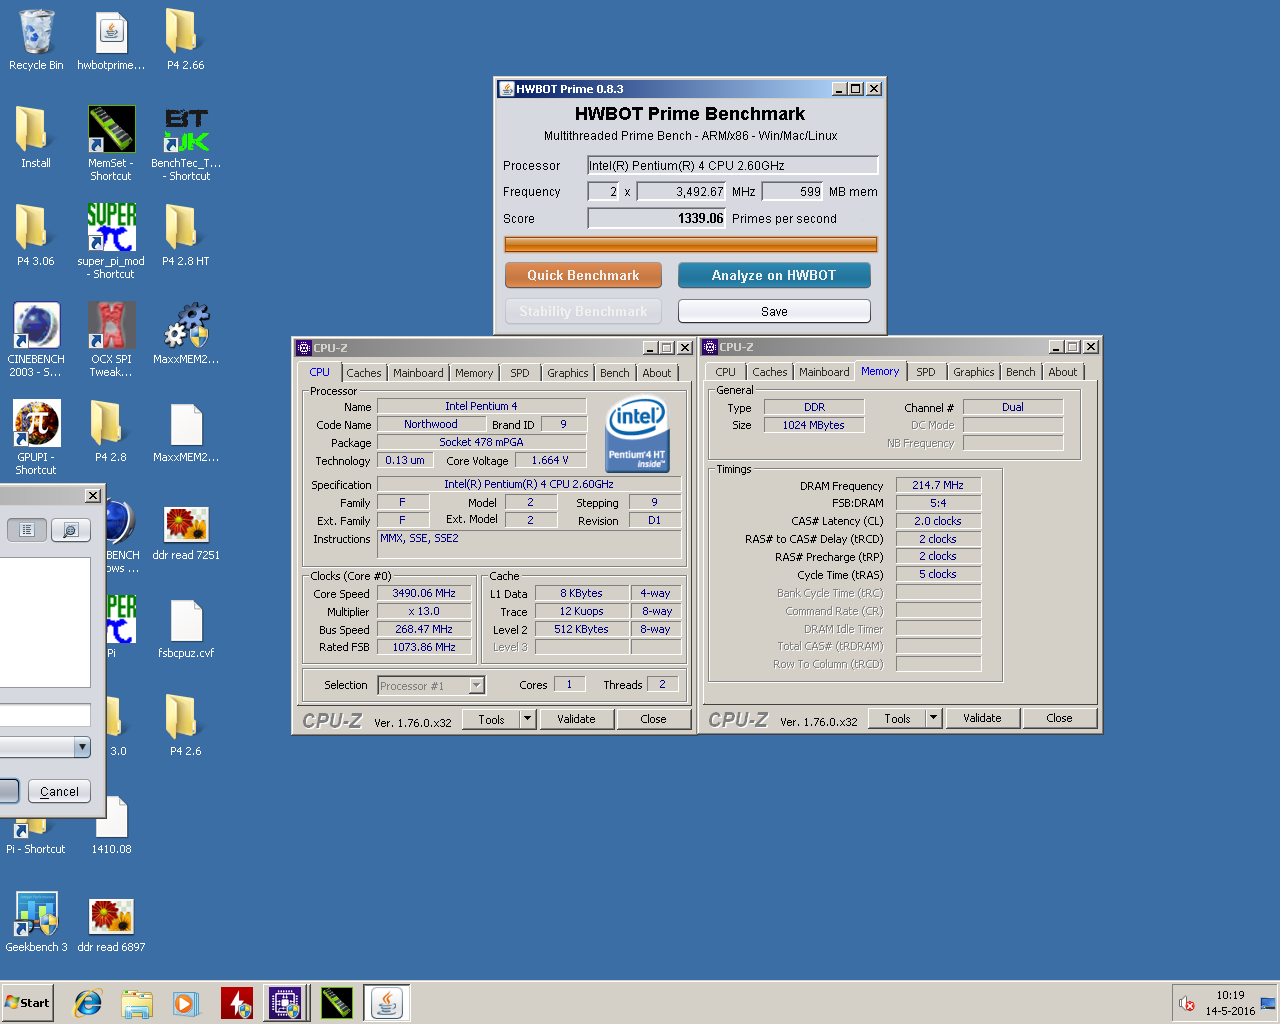The height and width of the screenshot is (1024, 1280).
Task: Open the P4 2.8 folder
Action: [x=111, y=432]
